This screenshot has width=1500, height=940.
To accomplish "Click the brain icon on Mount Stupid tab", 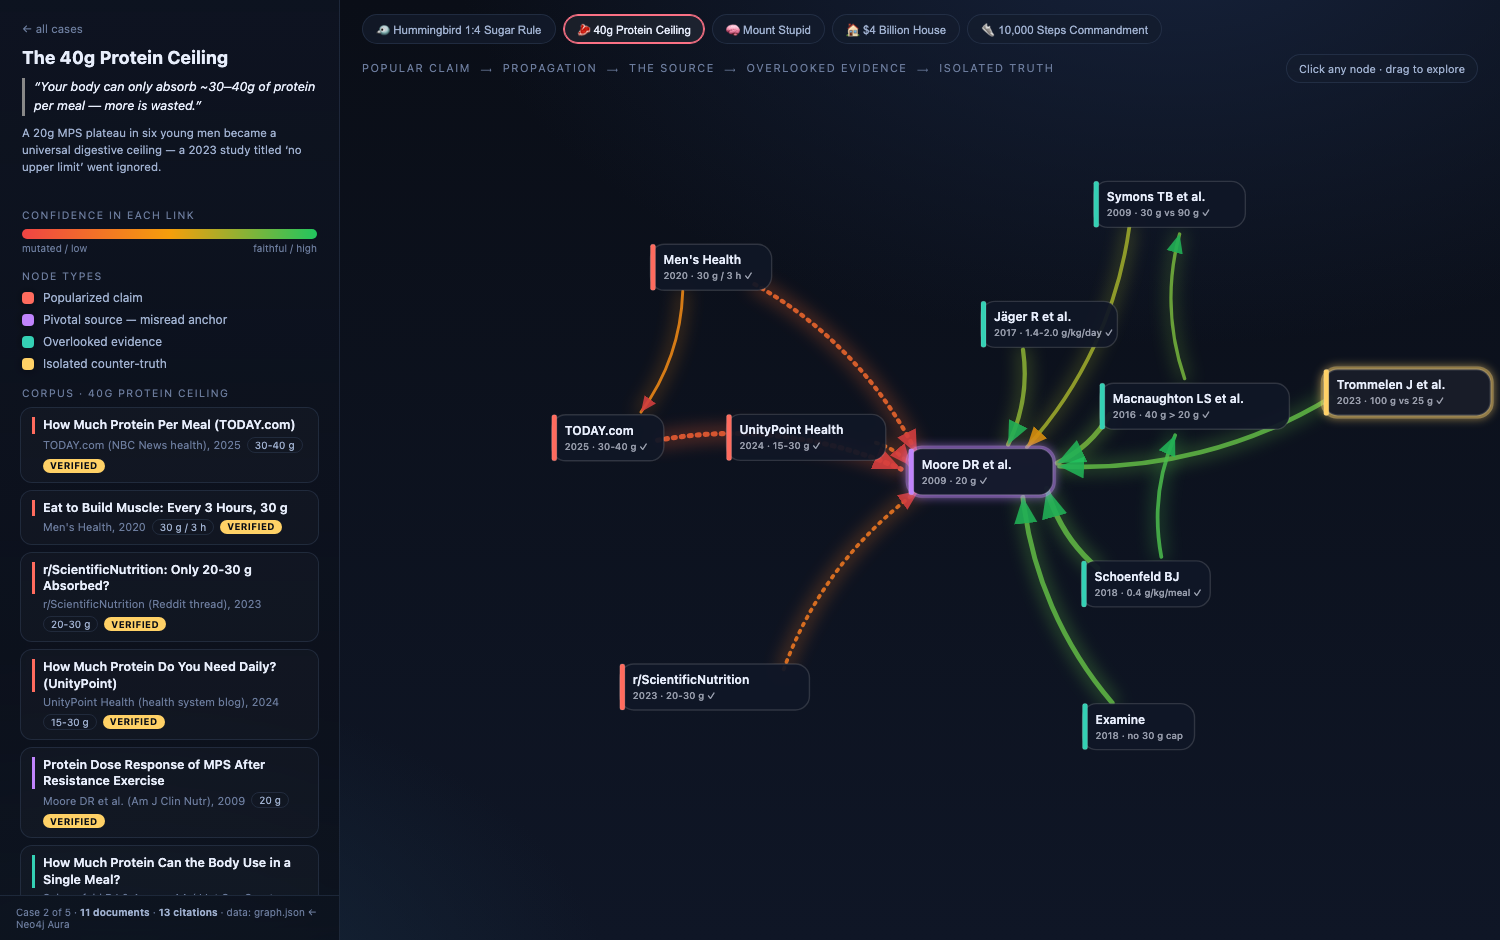I will click(733, 30).
